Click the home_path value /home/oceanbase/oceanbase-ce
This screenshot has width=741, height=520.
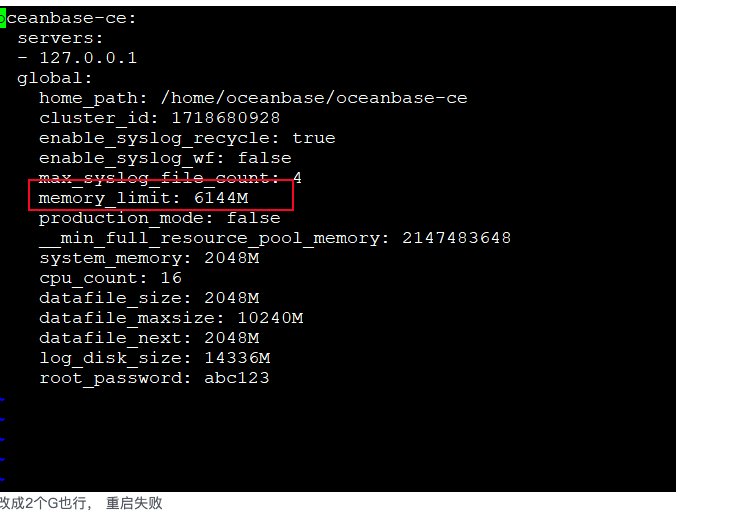pyautogui.click(x=314, y=98)
